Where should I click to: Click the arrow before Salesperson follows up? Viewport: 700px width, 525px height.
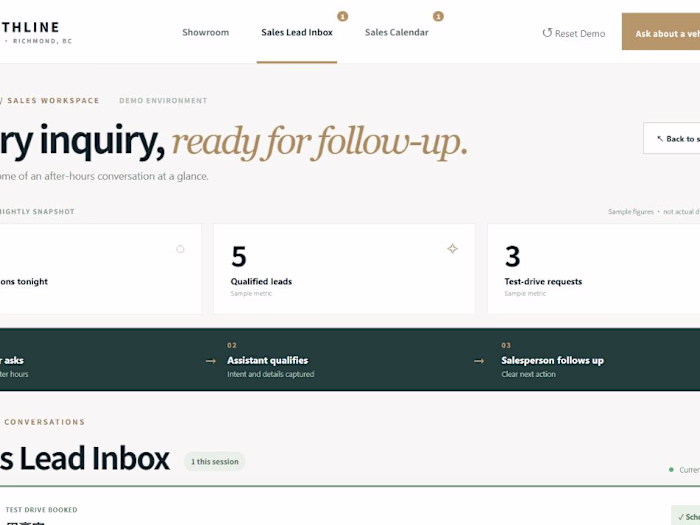pyautogui.click(x=479, y=361)
